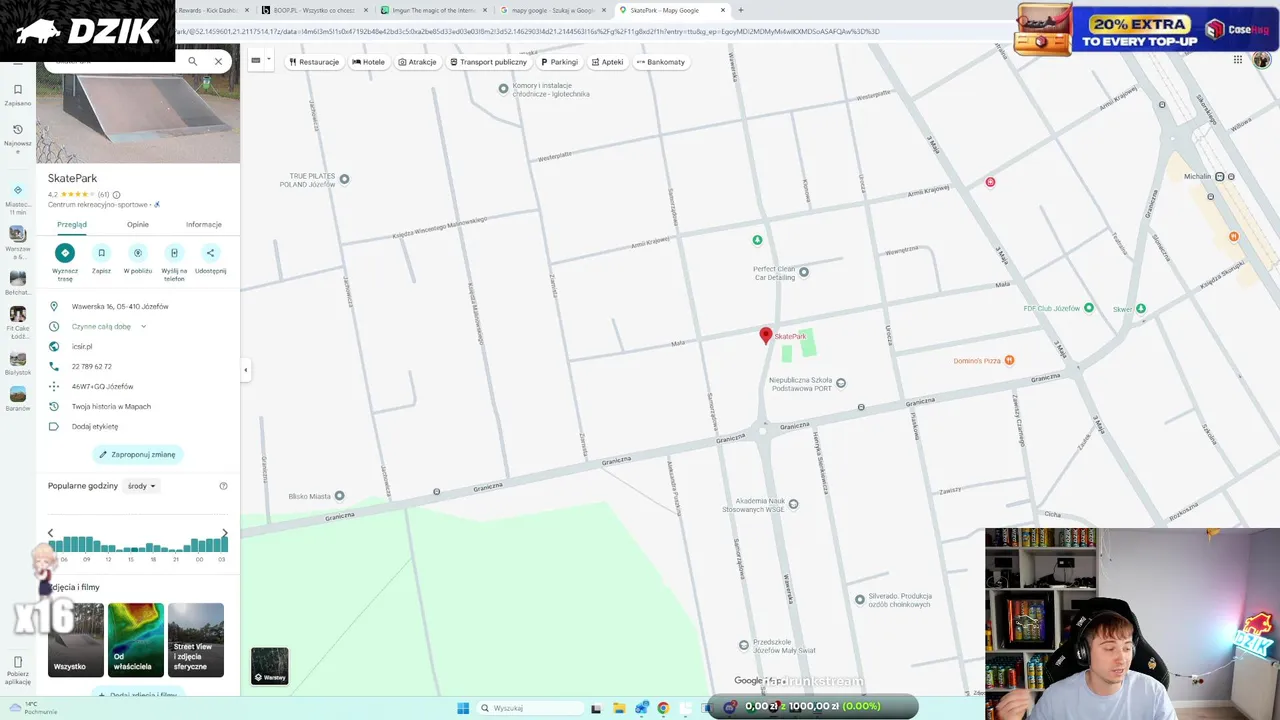
Task: Click the Domino's Pizza map marker
Action: click(x=1010, y=360)
